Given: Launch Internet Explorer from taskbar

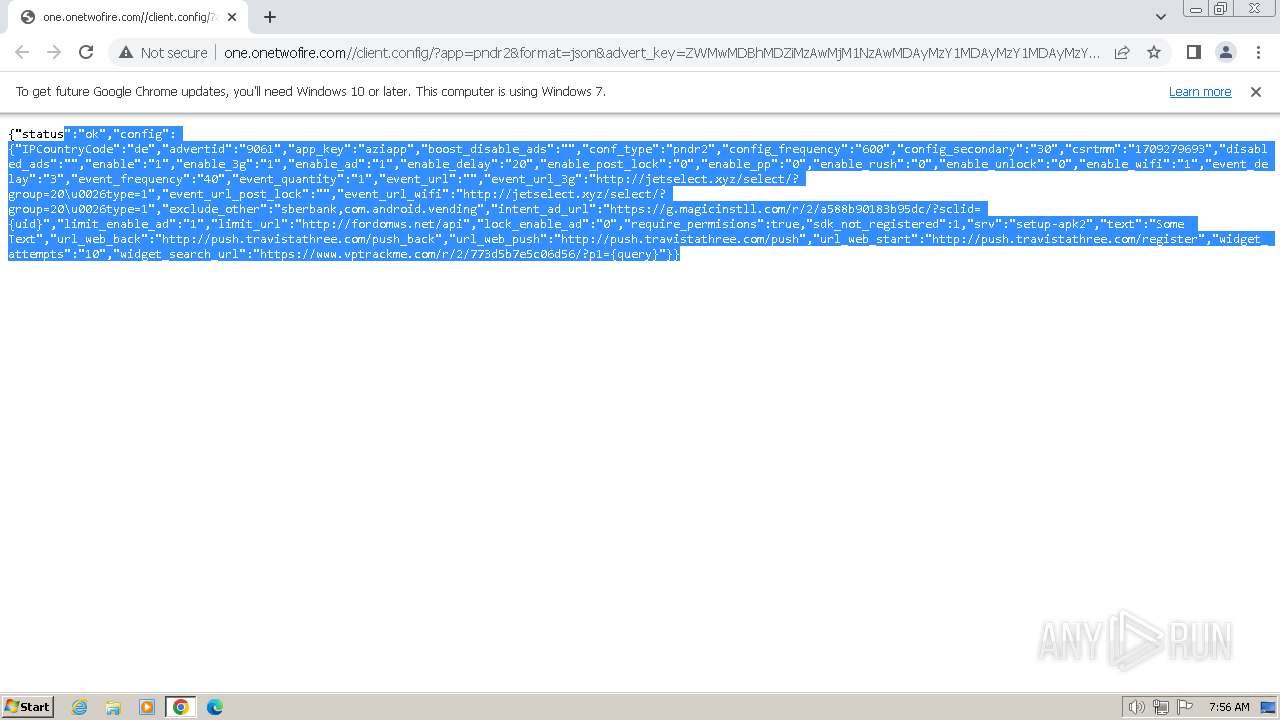Looking at the screenshot, I should [80, 707].
